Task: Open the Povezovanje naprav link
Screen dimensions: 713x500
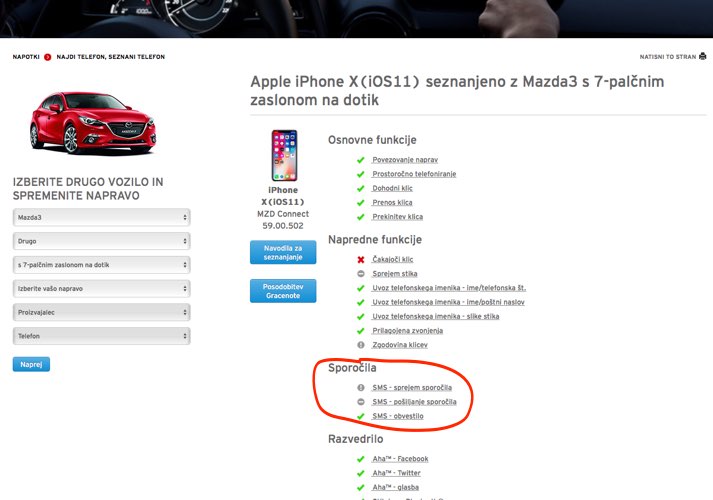Action: pos(405,160)
